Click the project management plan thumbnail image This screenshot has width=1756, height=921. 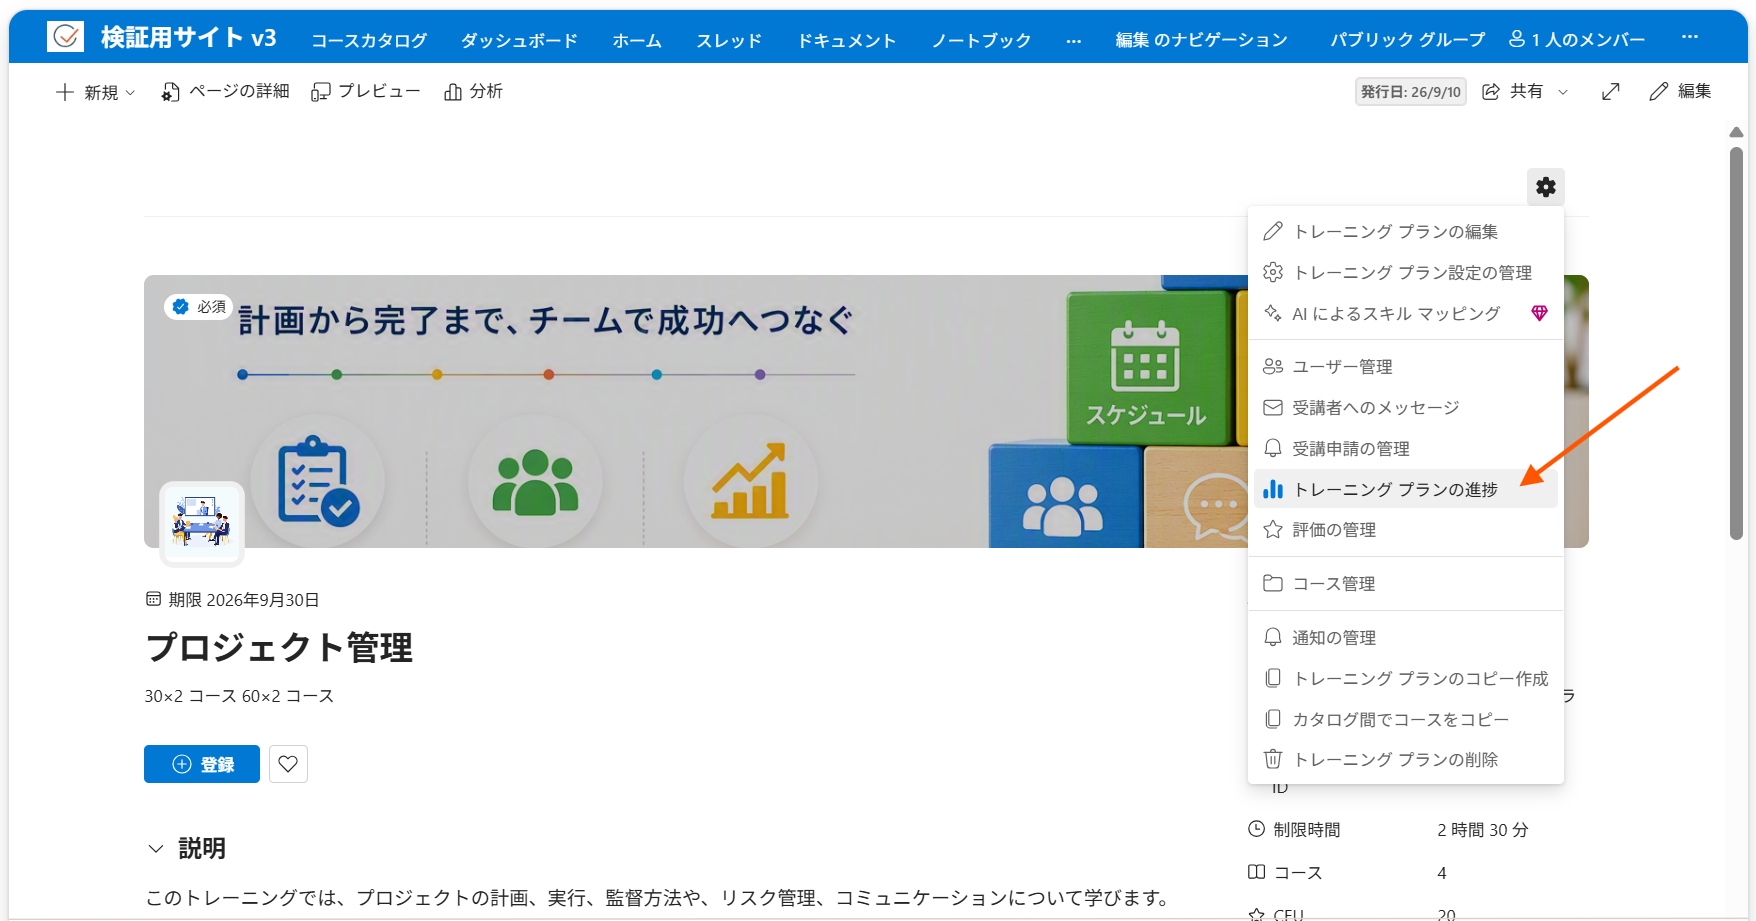pyautogui.click(x=202, y=524)
